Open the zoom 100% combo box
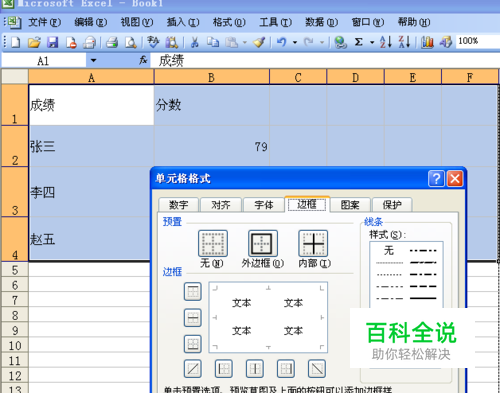The image size is (500, 393). [x=478, y=41]
